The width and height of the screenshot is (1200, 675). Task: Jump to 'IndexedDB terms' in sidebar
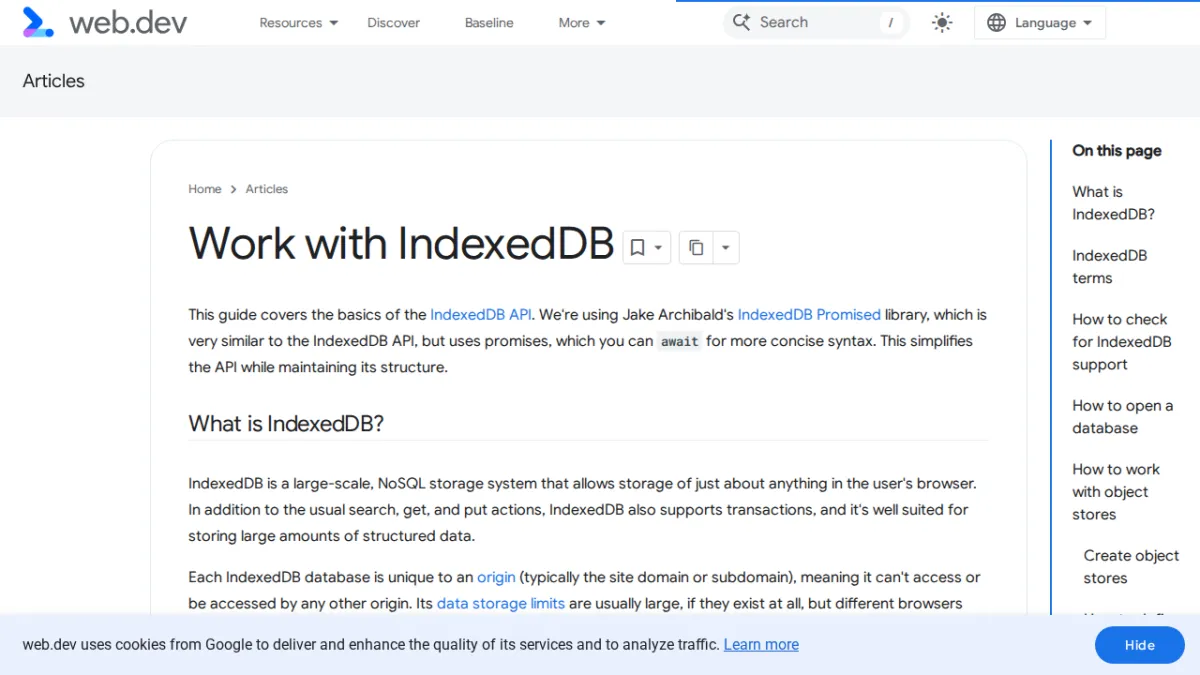coord(1110,267)
